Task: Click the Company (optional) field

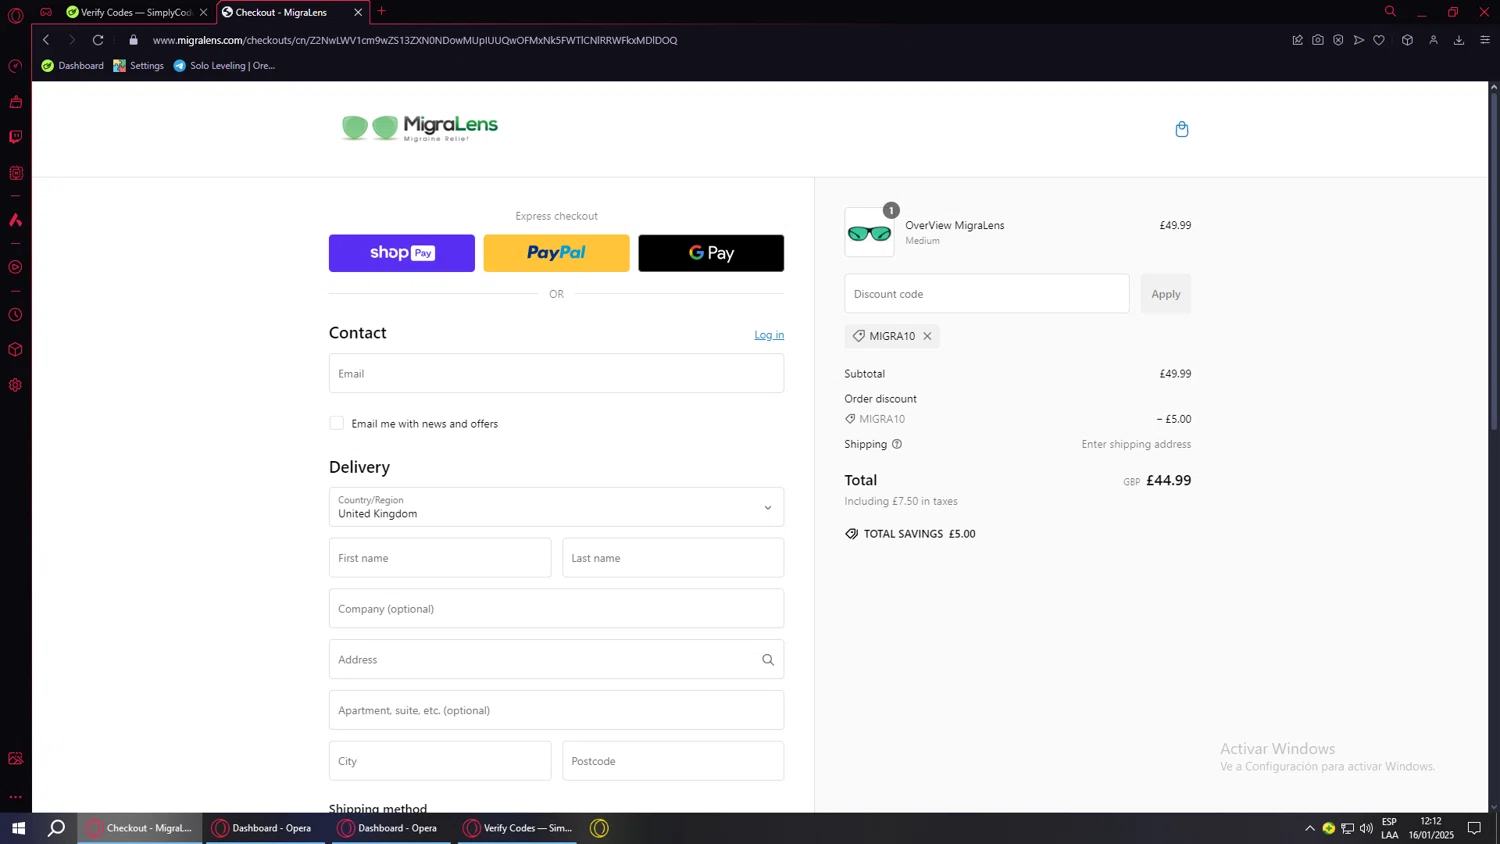Action: pyautogui.click(x=556, y=609)
